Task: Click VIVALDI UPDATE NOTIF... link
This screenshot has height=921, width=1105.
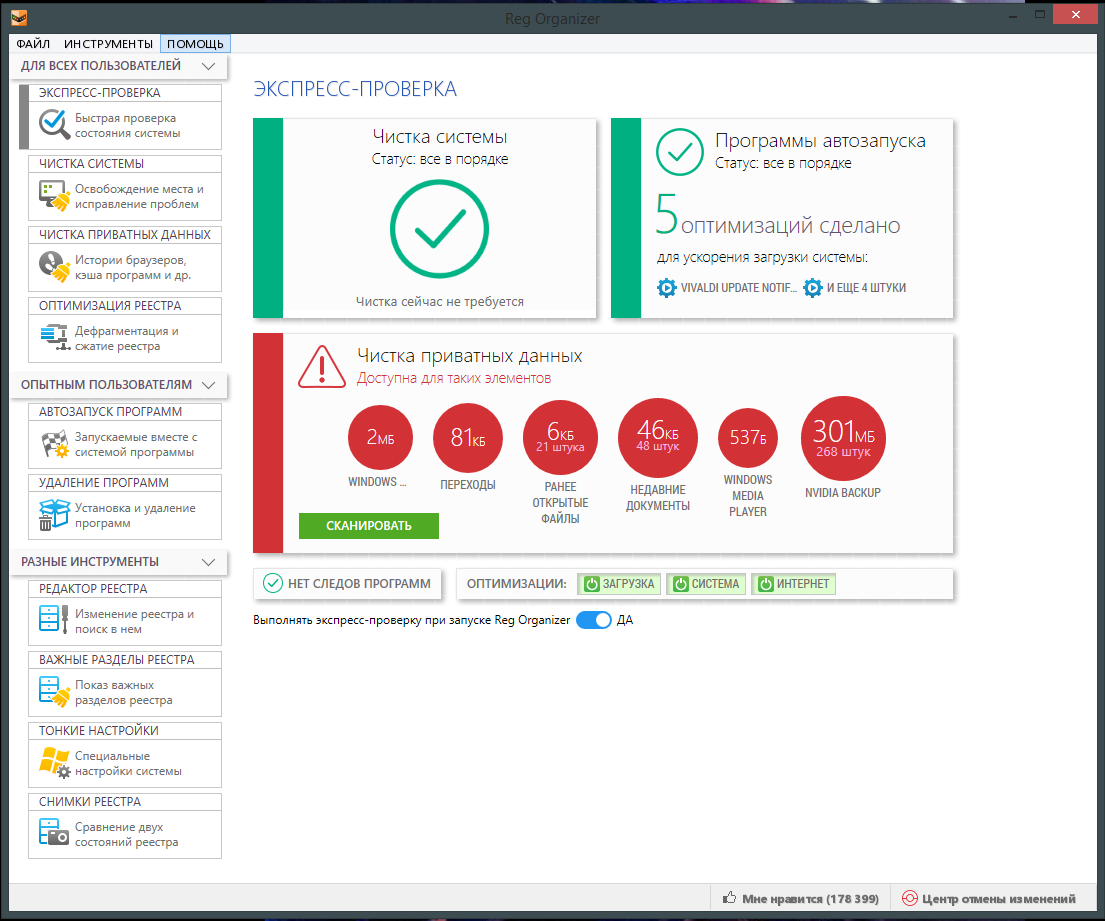Action: 739,288
